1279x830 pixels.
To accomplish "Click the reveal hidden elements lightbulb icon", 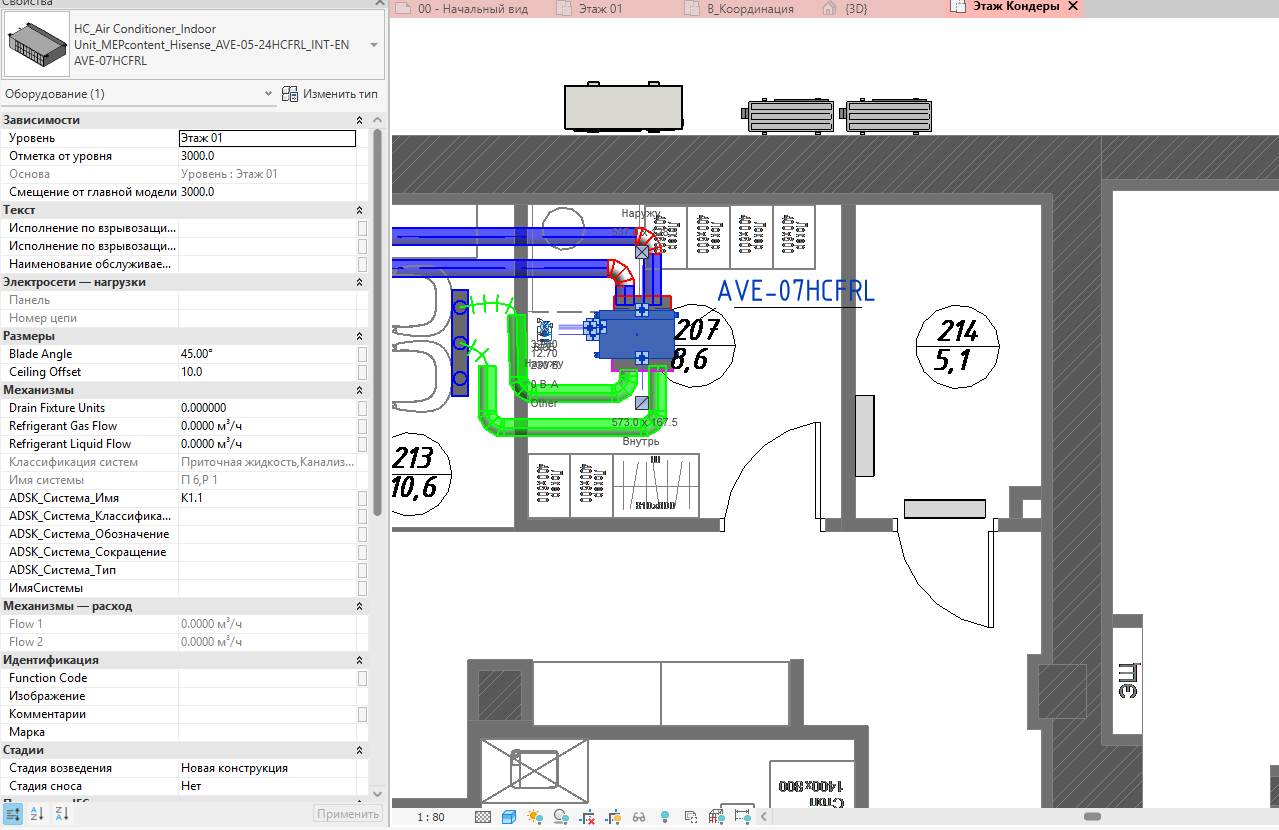I will click(x=665, y=817).
